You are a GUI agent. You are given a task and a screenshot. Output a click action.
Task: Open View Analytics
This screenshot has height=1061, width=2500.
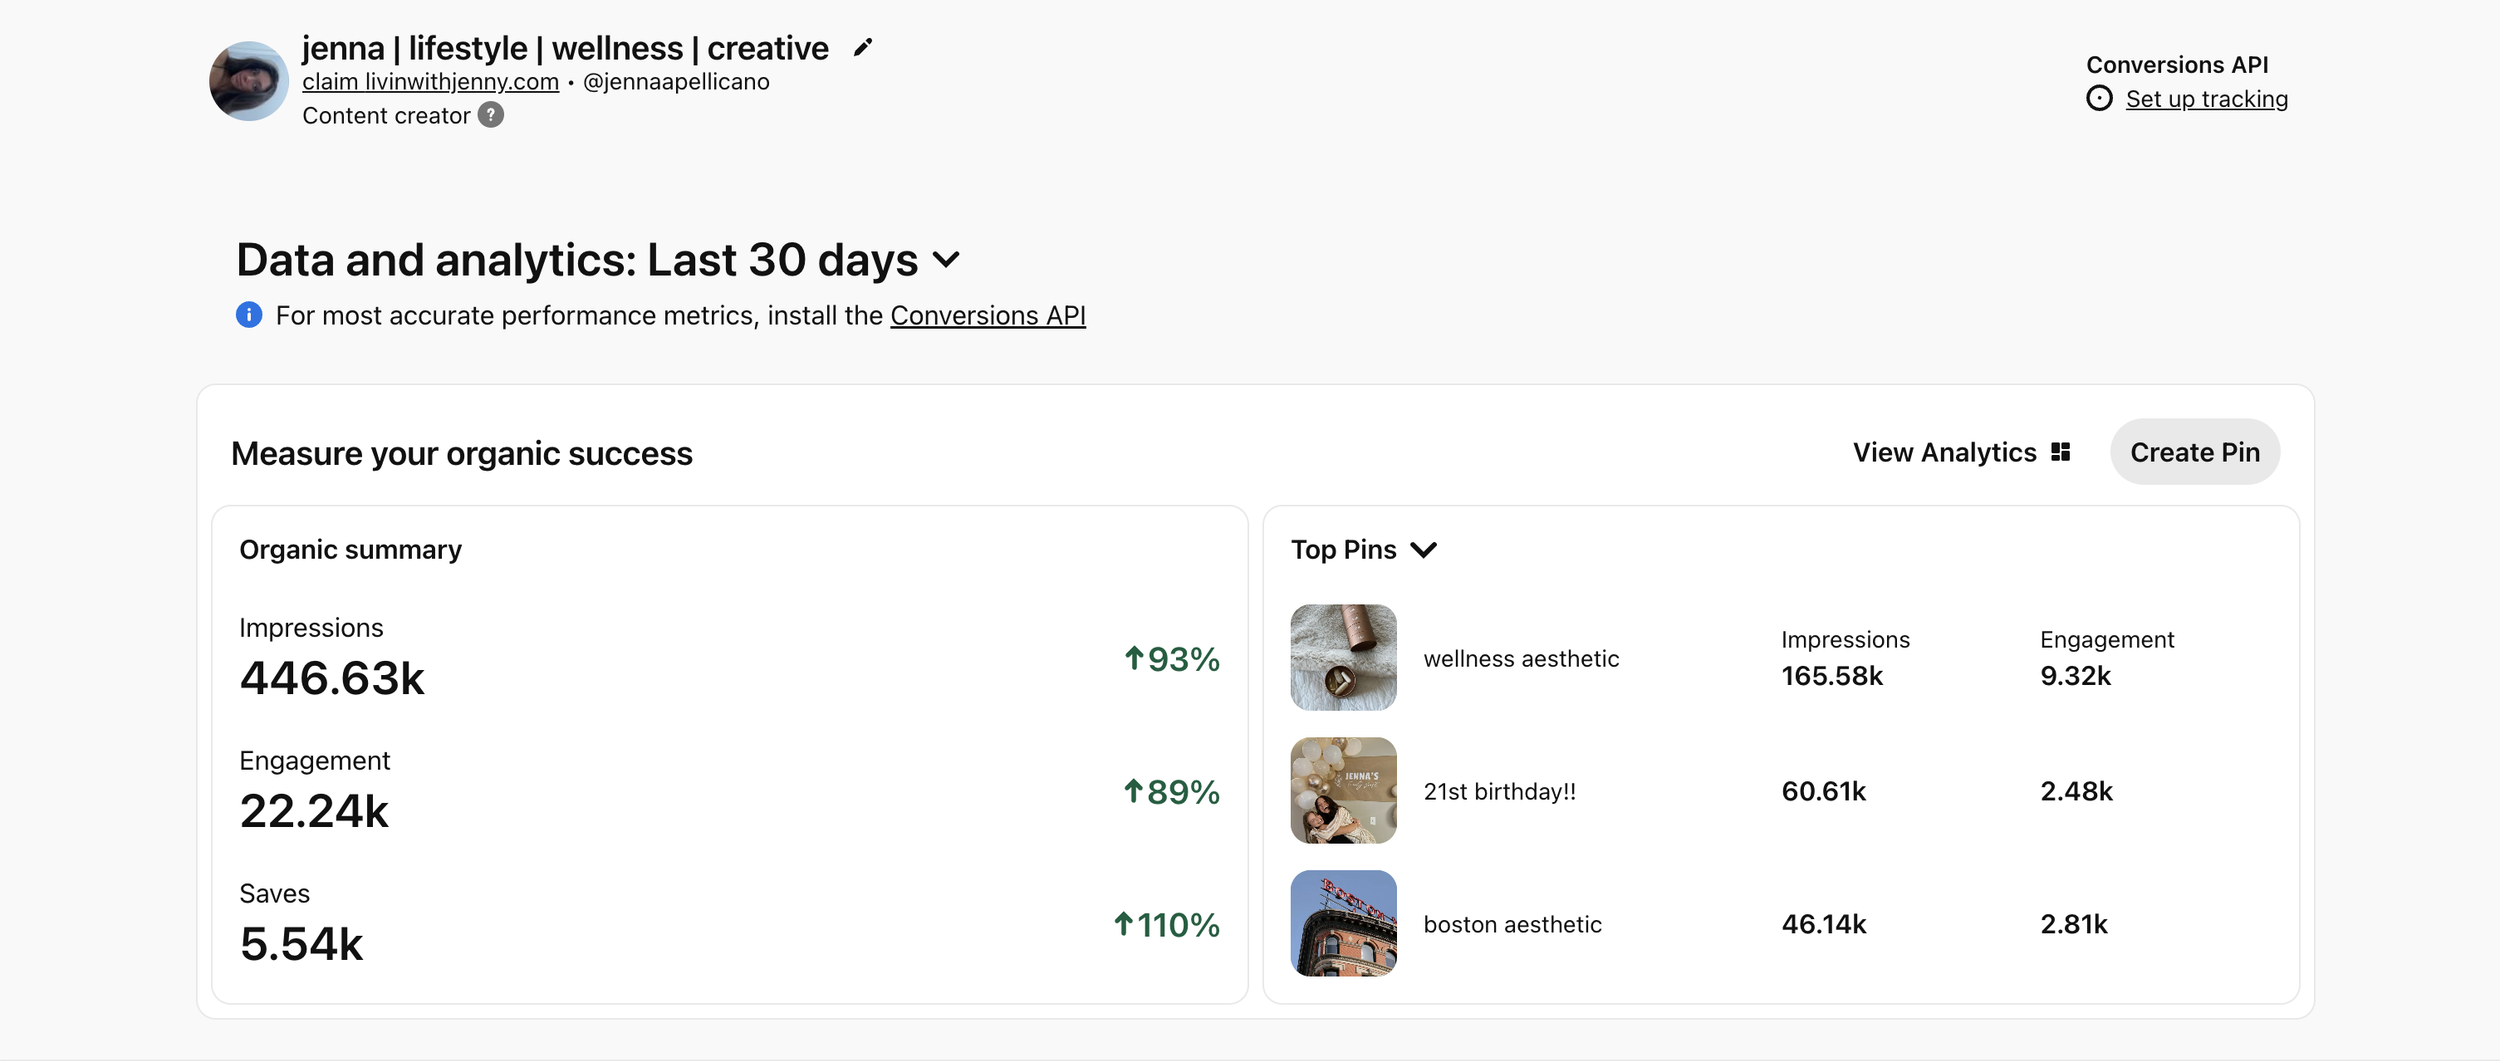[1943, 453]
